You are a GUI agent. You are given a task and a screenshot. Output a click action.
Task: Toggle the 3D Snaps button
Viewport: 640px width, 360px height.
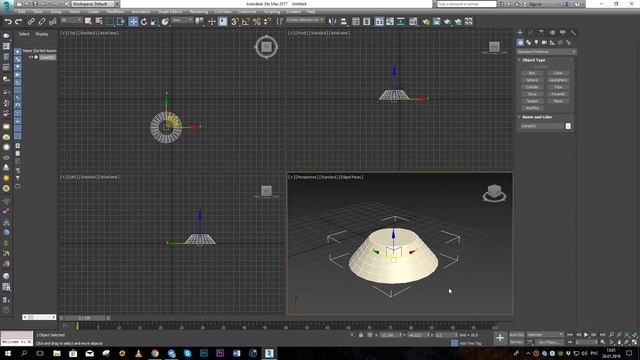[x=235, y=21]
